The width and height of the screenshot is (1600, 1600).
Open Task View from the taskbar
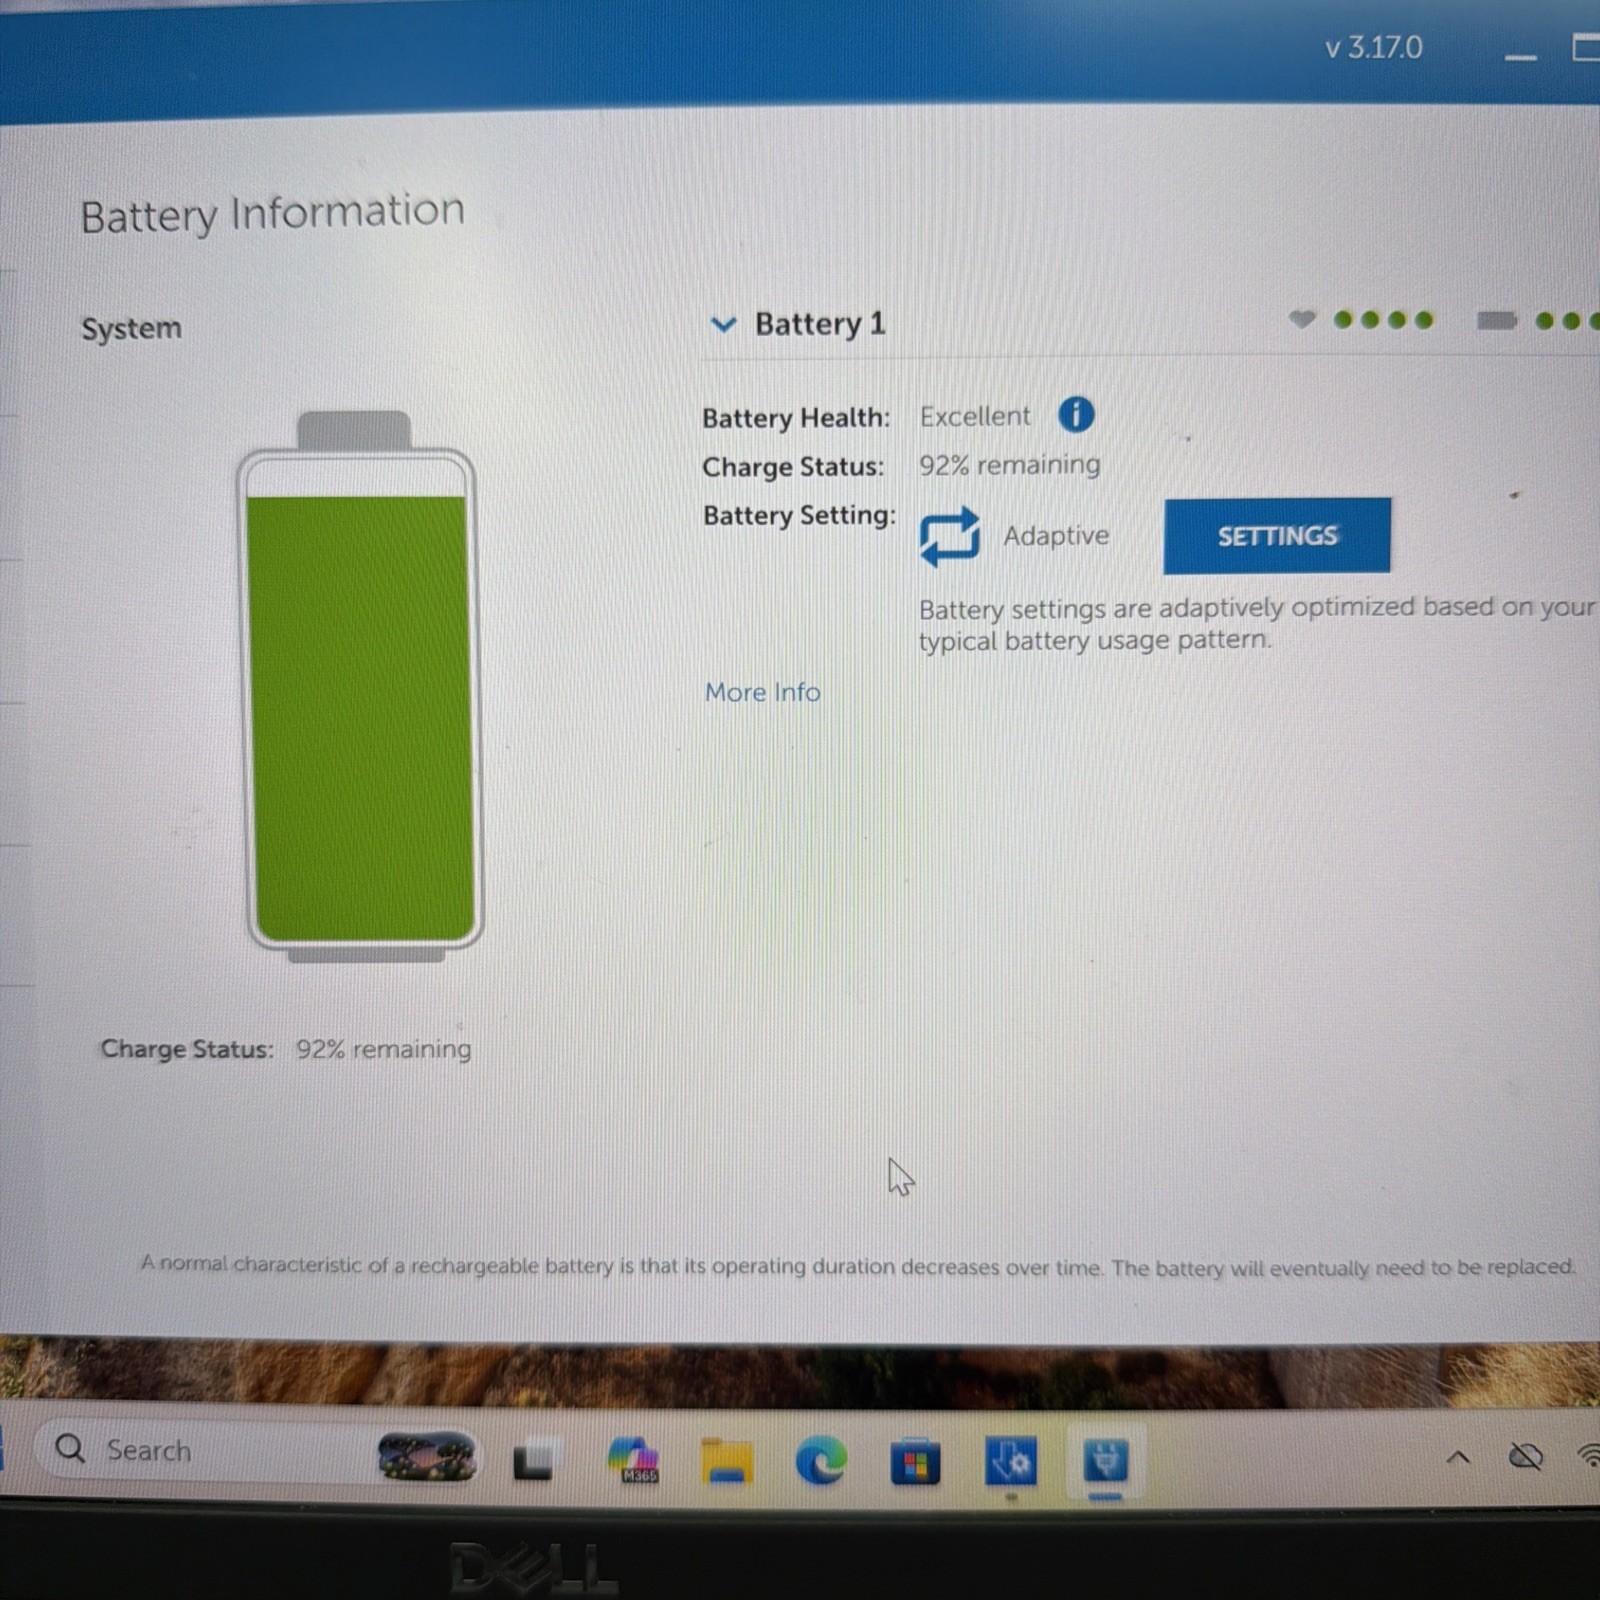(532, 1463)
